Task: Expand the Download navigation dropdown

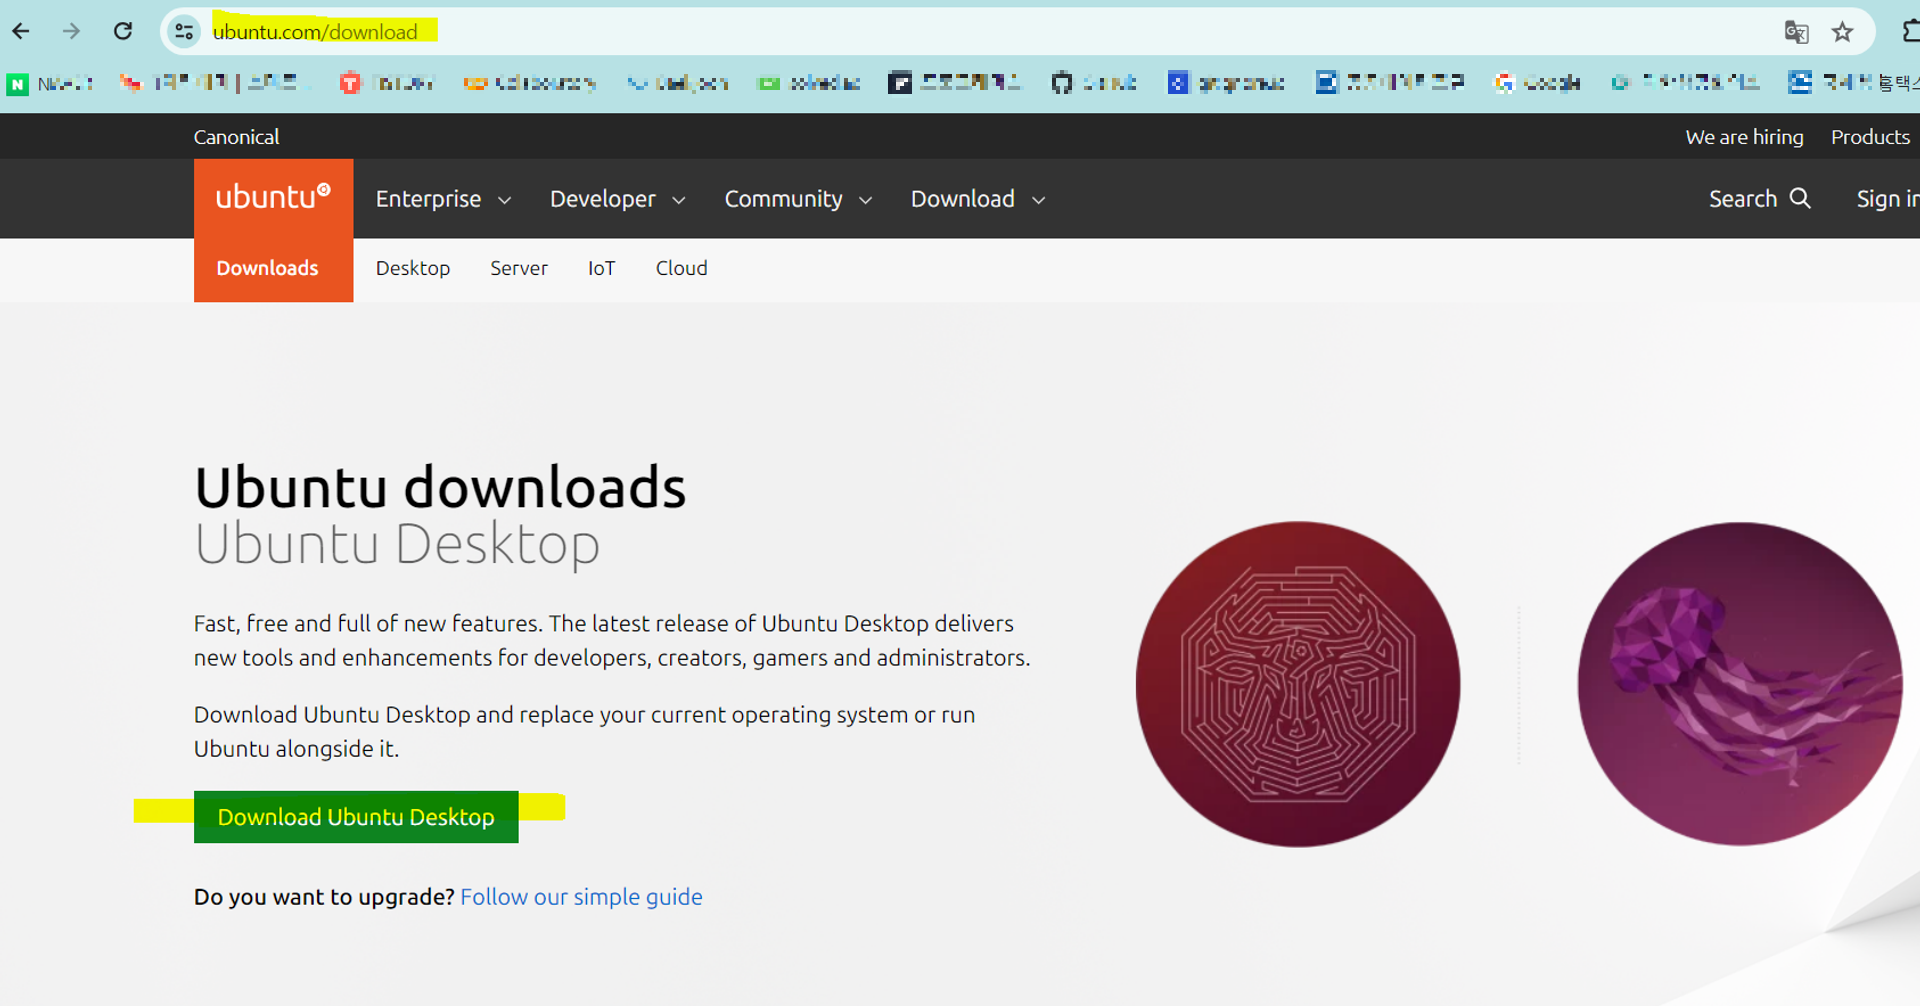Action: click(x=978, y=199)
